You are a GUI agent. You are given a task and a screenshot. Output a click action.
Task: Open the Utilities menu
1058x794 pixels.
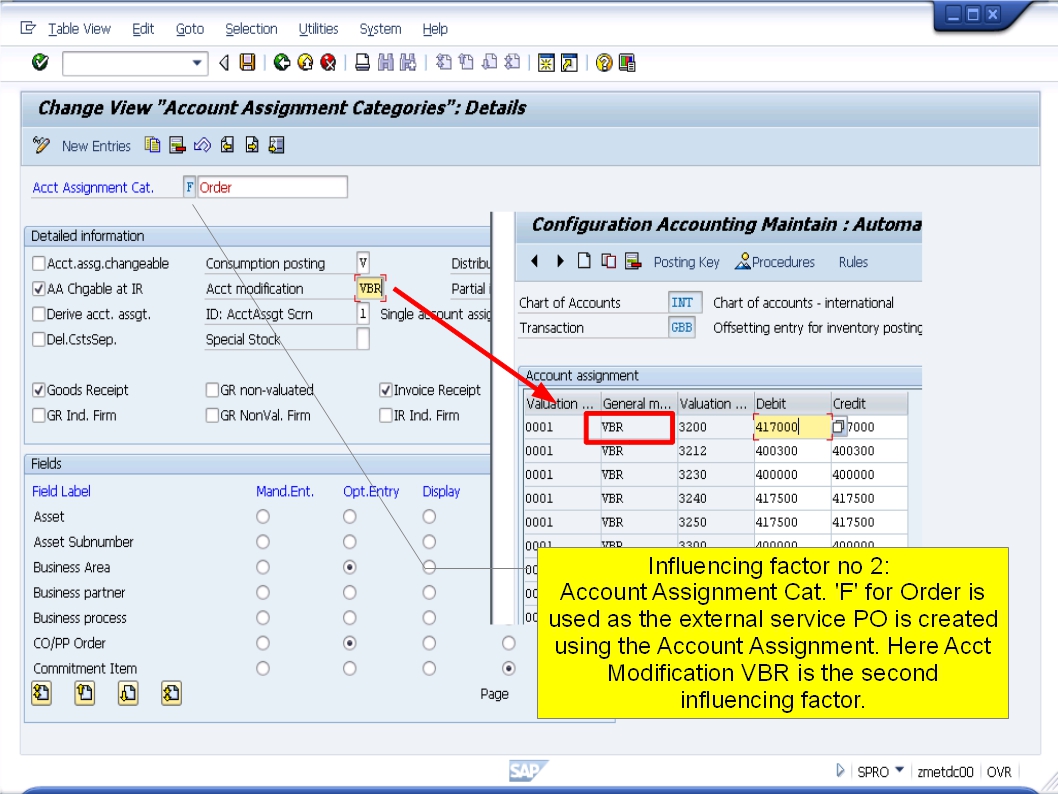pos(318,29)
